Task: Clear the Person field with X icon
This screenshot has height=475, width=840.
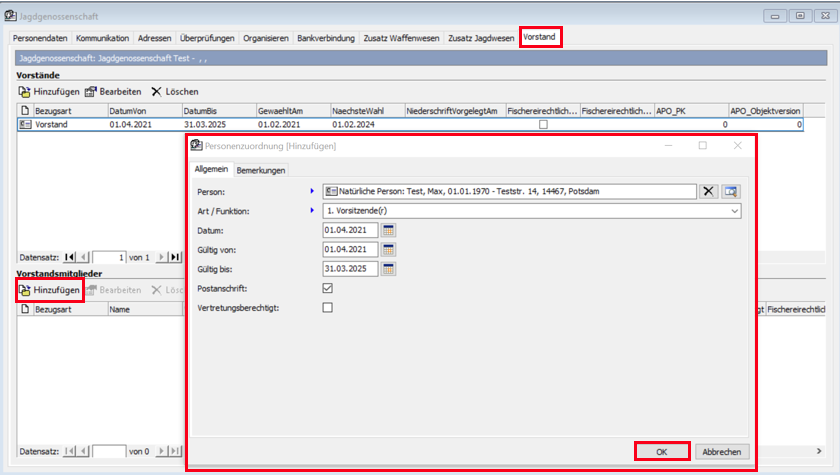Action: coord(708,192)
